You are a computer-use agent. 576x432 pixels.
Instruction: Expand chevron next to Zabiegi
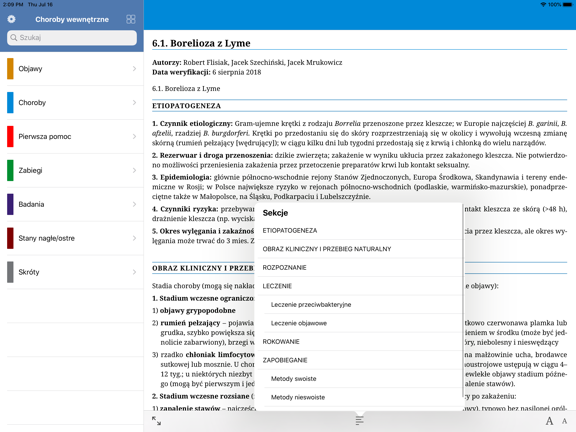134,170
